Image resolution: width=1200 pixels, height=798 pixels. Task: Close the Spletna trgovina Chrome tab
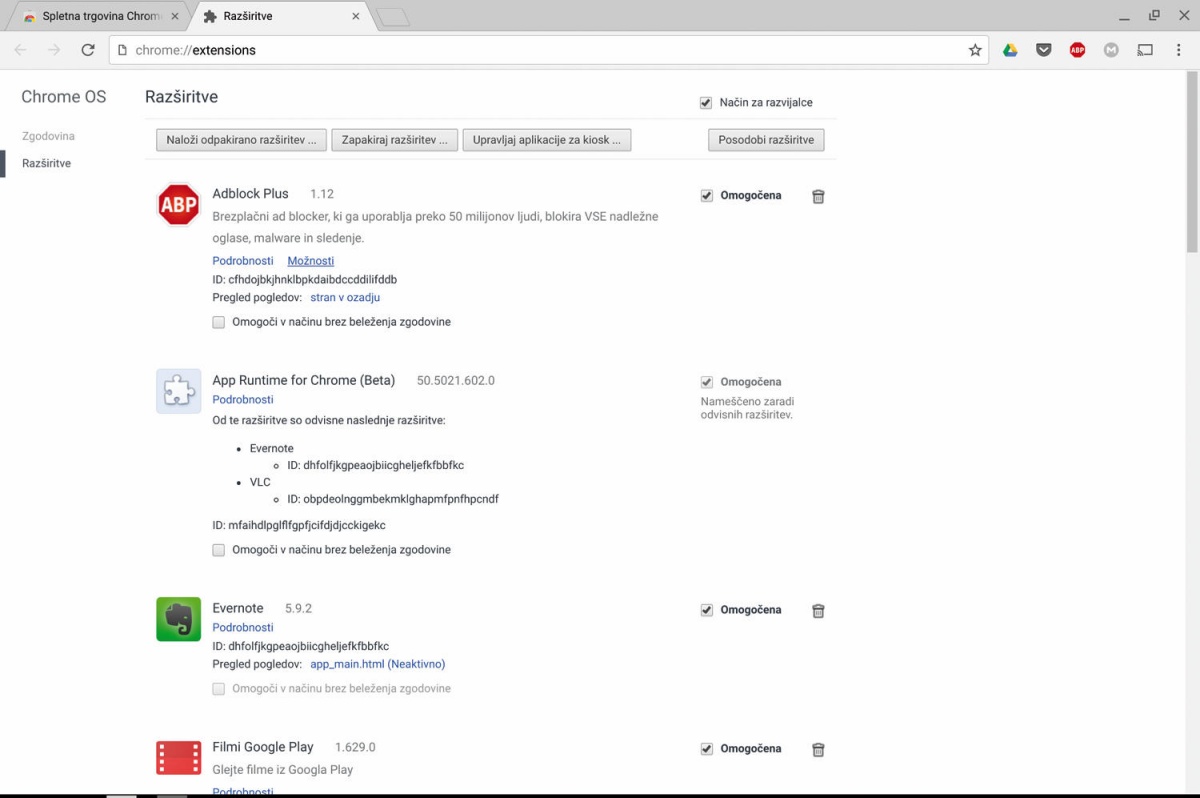(176, 17)
